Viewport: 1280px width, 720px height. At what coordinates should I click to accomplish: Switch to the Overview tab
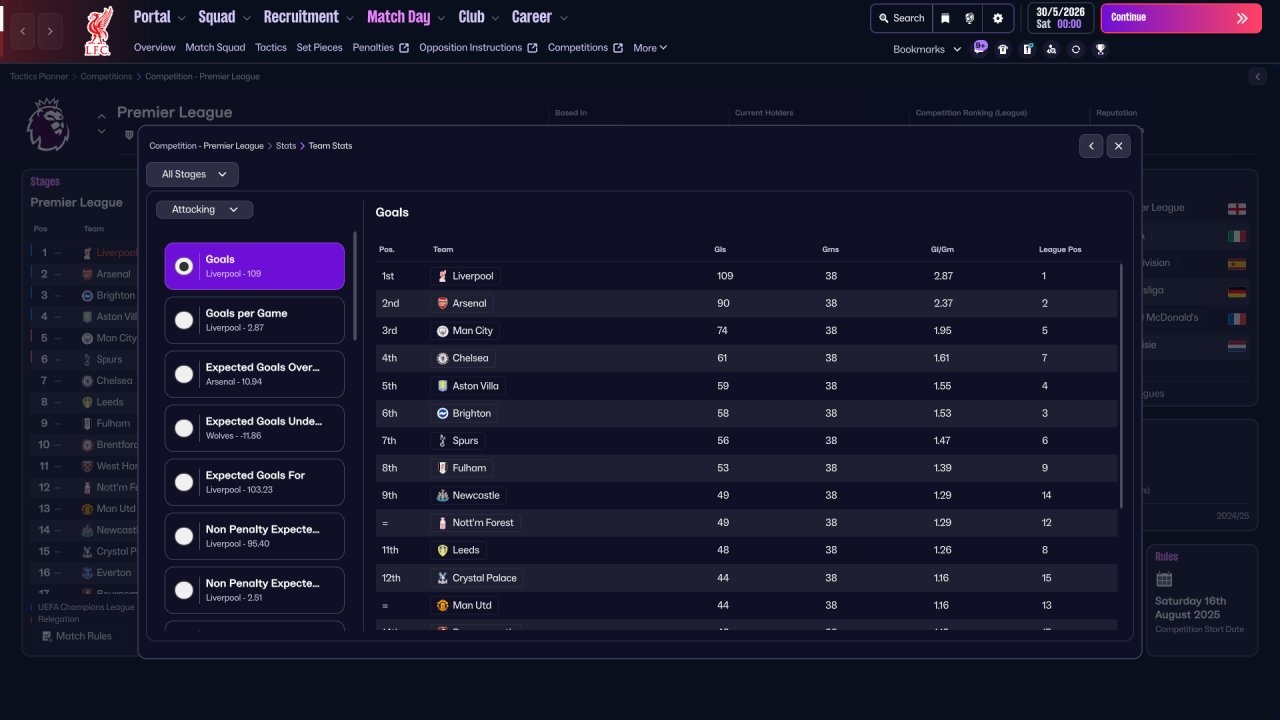(x=155, y=48)
